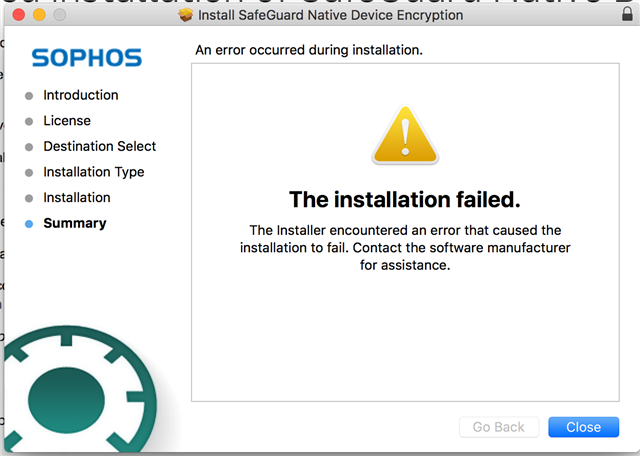Click the red close window button
Viewport: 640px width, 456px height.
point(19,15)
